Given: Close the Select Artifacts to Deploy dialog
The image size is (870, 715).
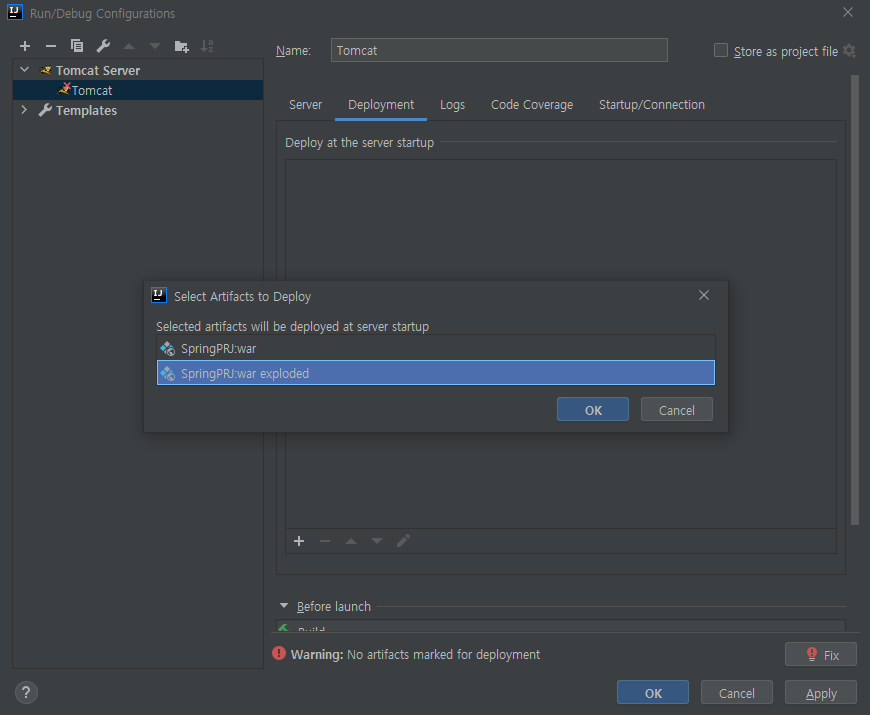Looking at the screenshot, I should point(704,295).
